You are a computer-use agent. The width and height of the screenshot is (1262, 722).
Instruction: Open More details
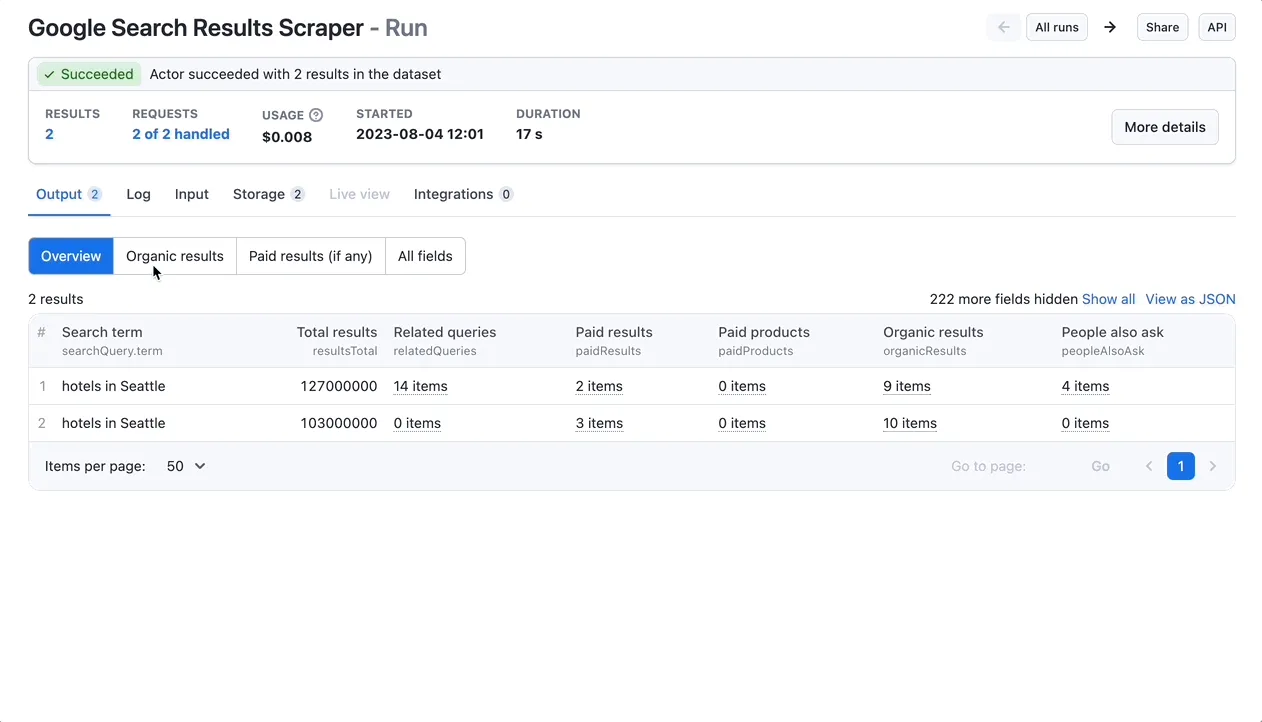(1165, 127)
